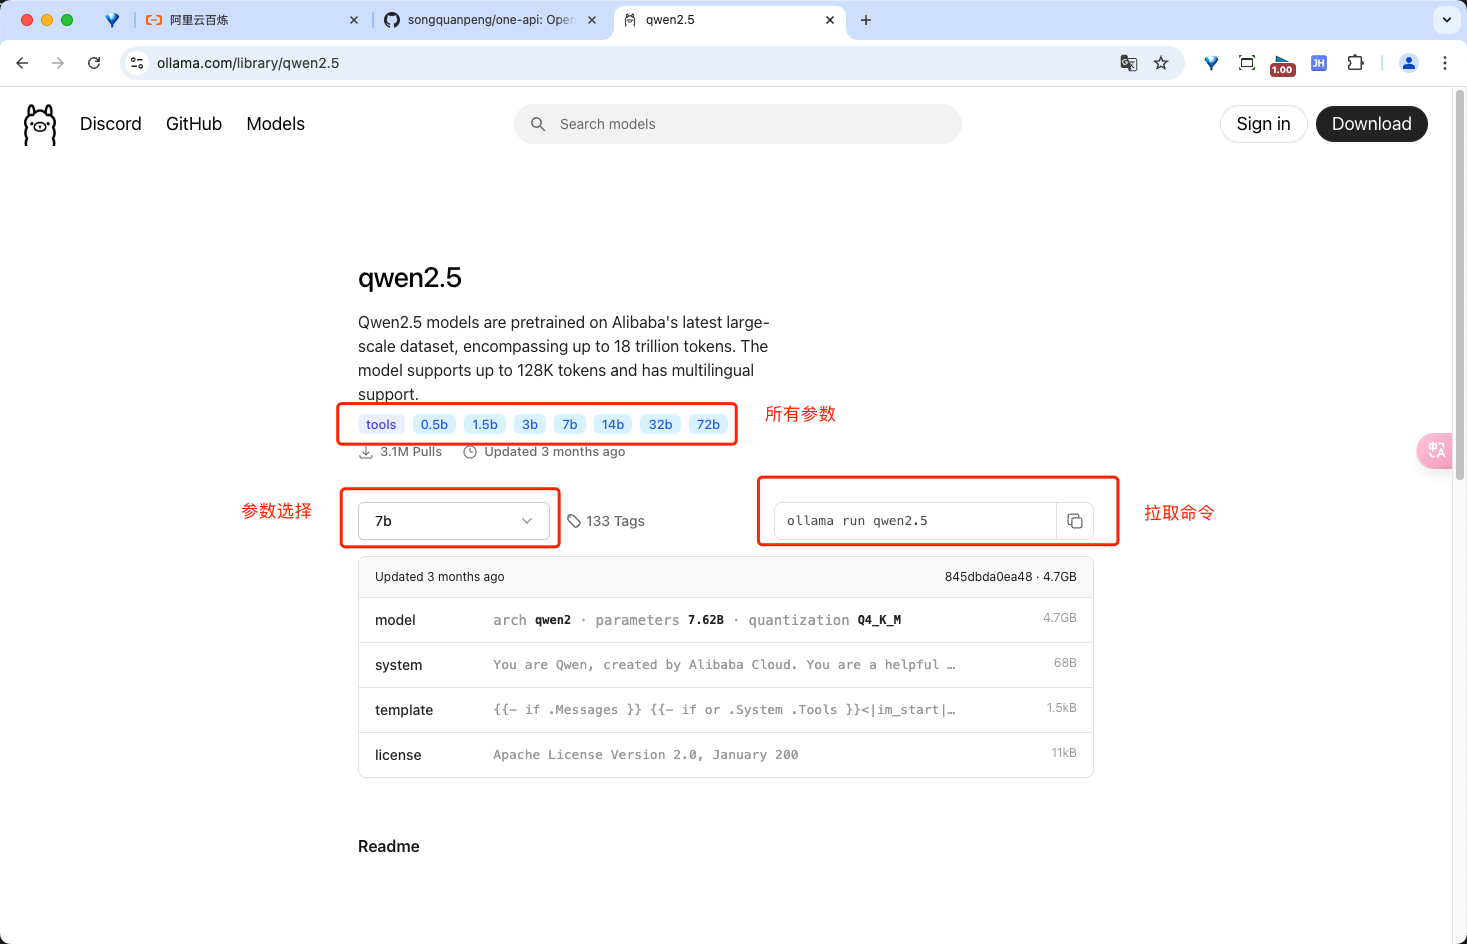Viewport: 1467px width, 944px height.
Task: Open the template file row
Action: coord(726,710)
